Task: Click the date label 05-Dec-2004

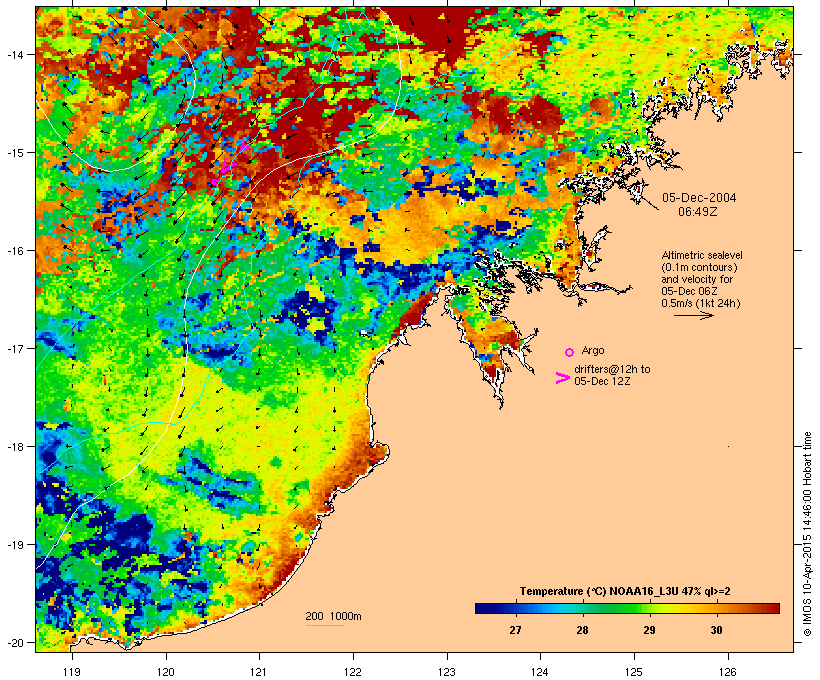Action: (699, 198)
